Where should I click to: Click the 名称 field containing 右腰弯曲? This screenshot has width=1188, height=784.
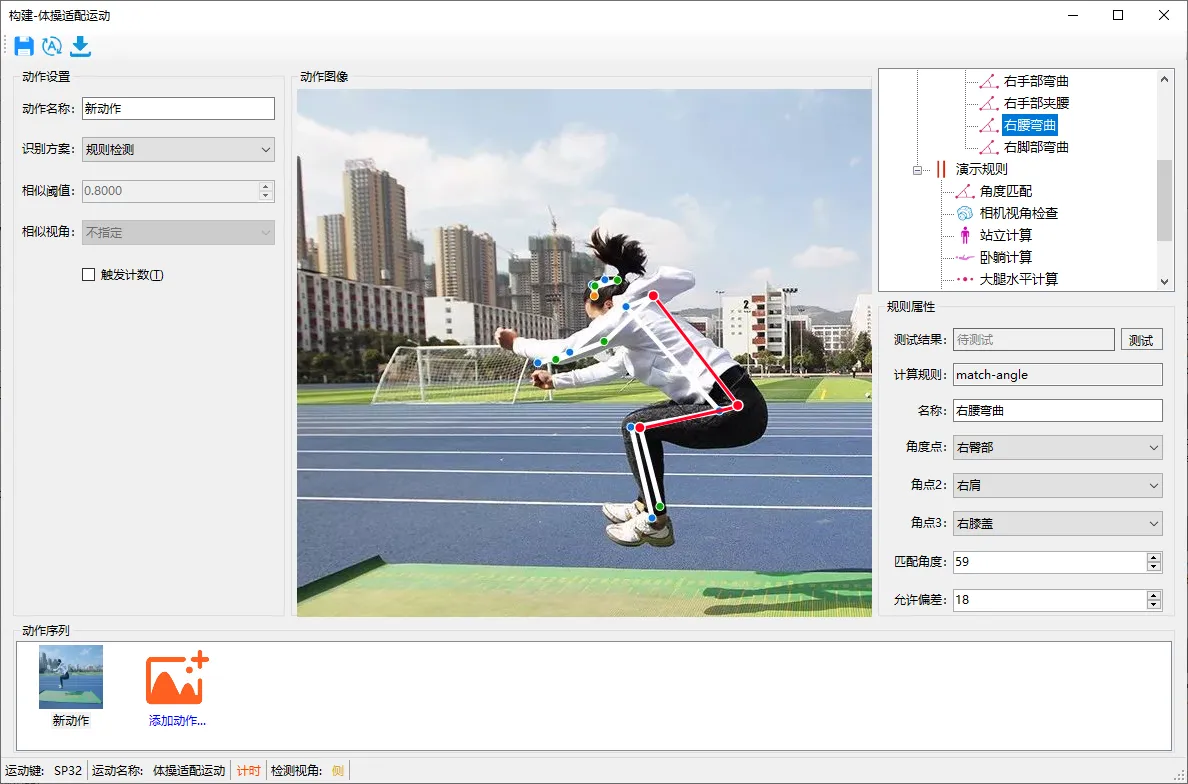1057,411
